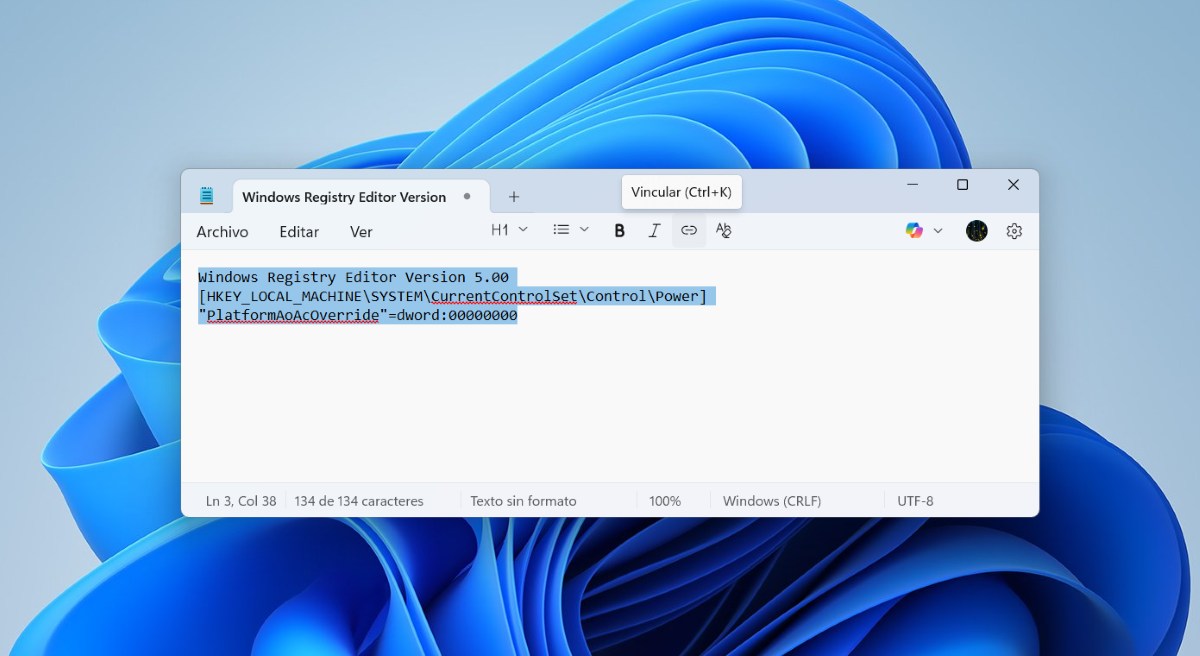
Task: Click the 100% zoom level indicator
Action: point(665,501)
